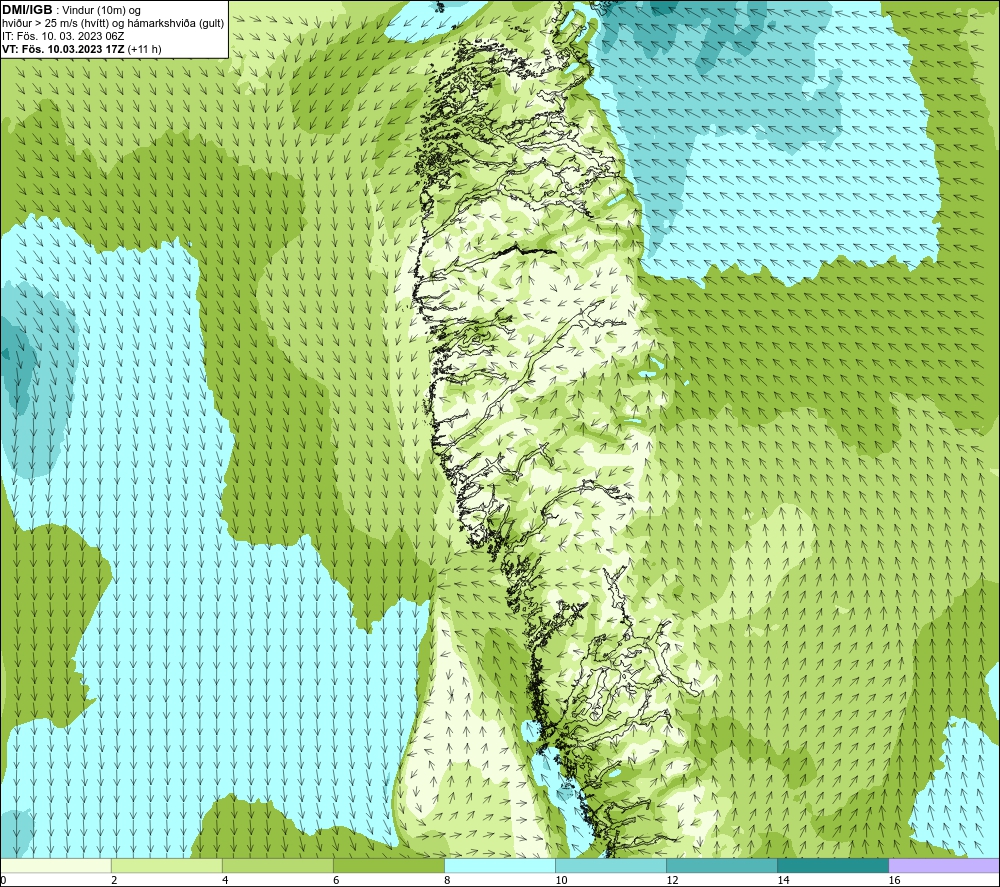1000x887 pixels.
Task: Click the legend scale label "10"
Action: (x=561, y=881)
